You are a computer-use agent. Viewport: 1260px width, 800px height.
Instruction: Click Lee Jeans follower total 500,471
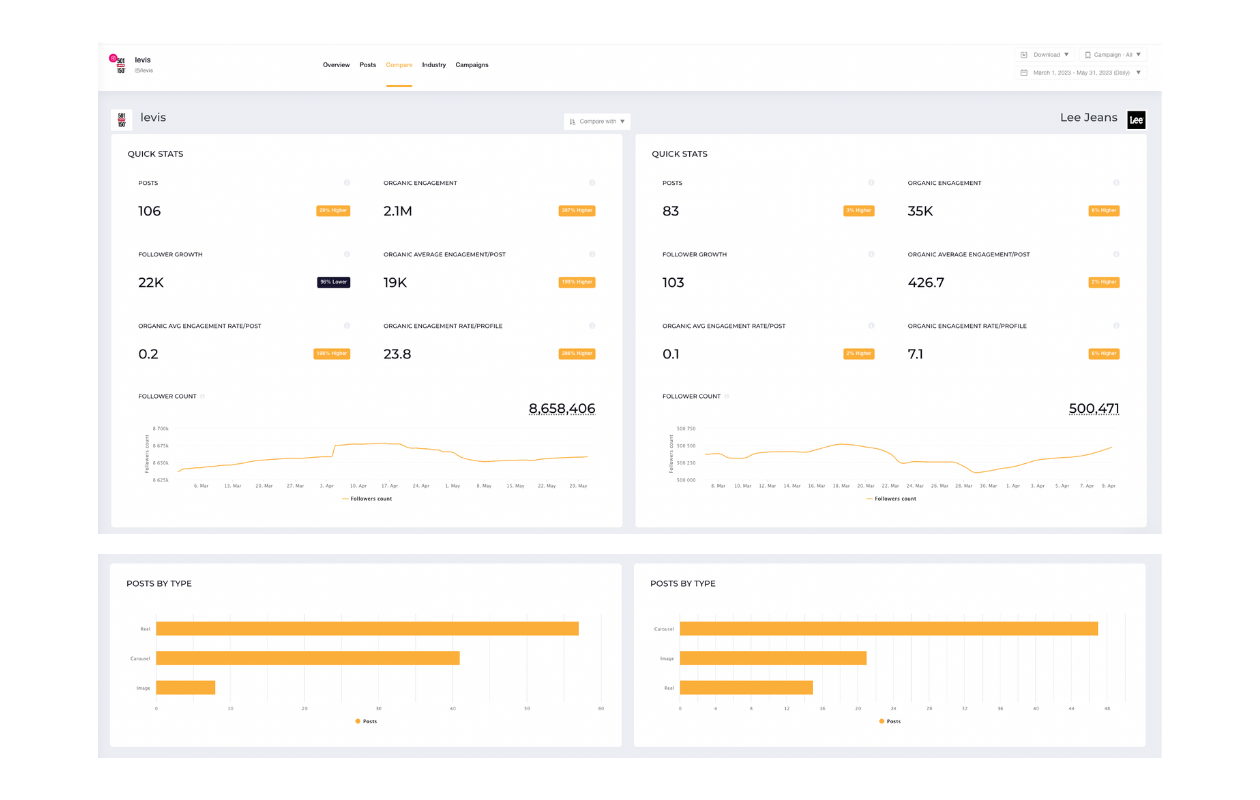point(1093,409)
